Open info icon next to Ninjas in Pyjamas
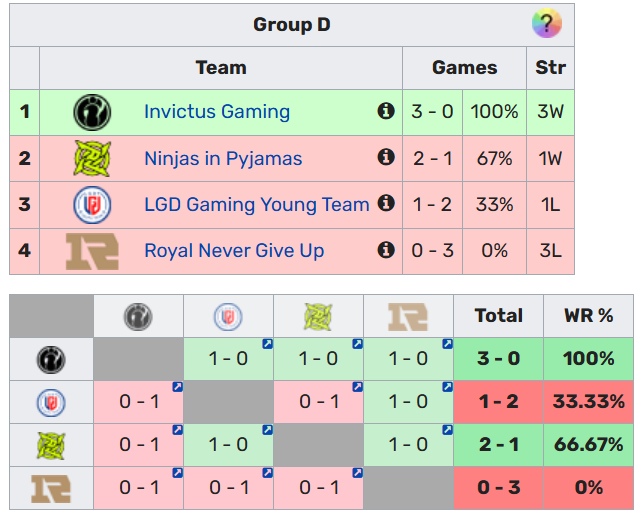 click(x=386, y=157)
